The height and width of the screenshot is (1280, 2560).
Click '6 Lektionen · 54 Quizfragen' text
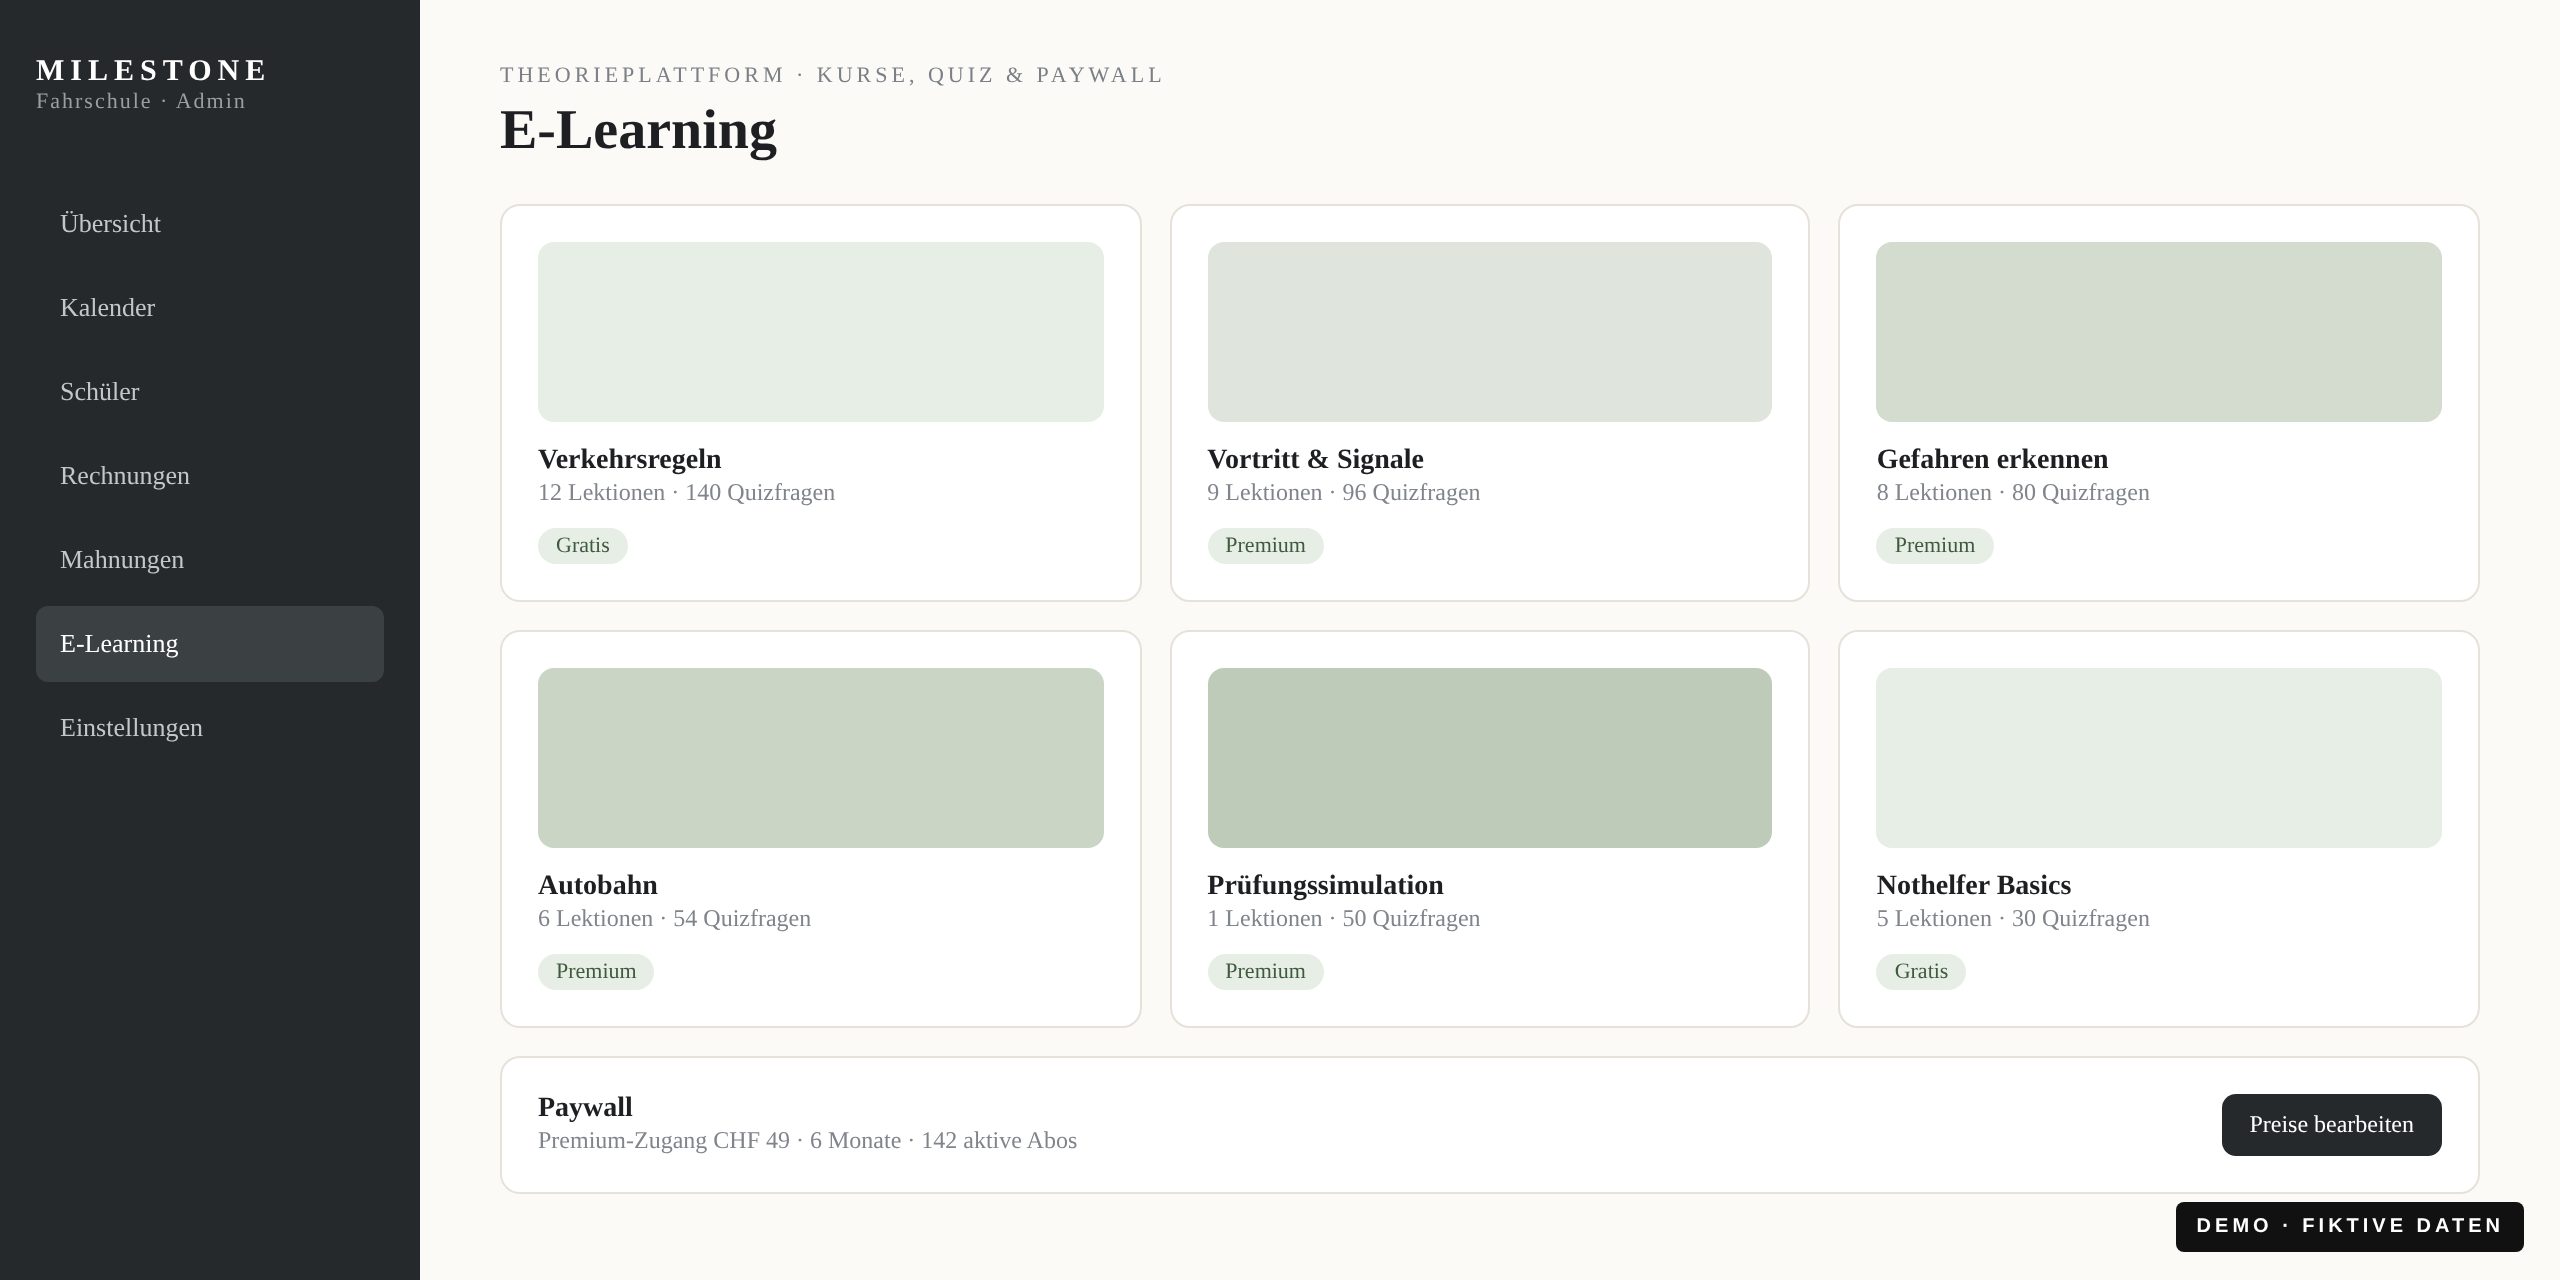click(674, 919)
